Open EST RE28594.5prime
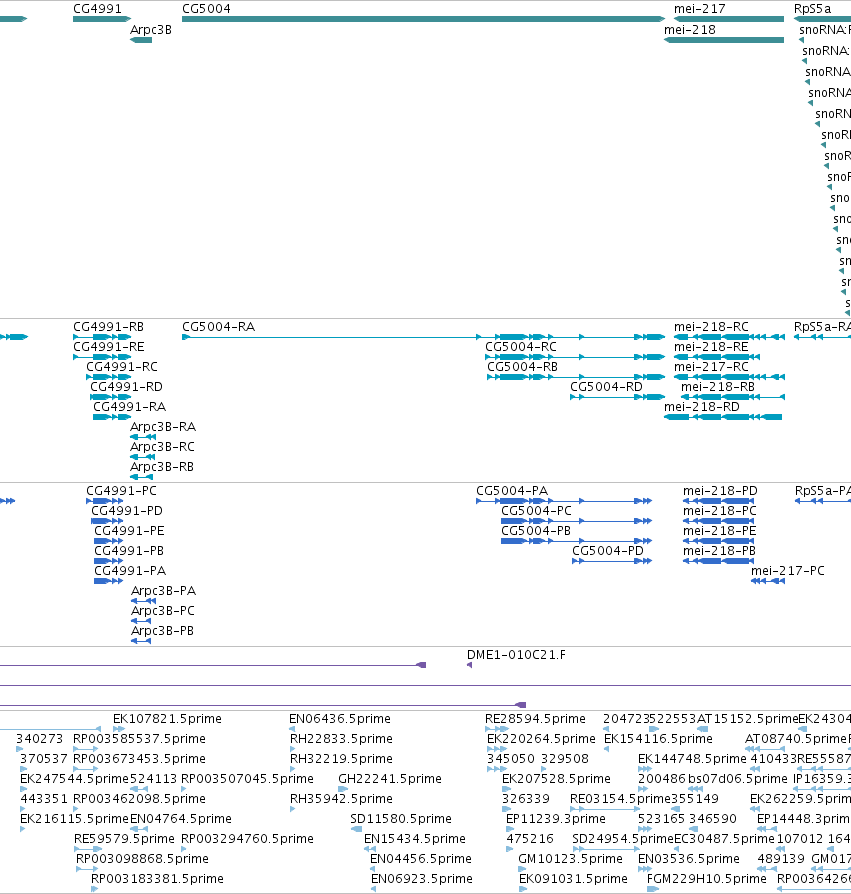This screenshot has width=851, height=894. pyautogui.click(x=535, y=718)
